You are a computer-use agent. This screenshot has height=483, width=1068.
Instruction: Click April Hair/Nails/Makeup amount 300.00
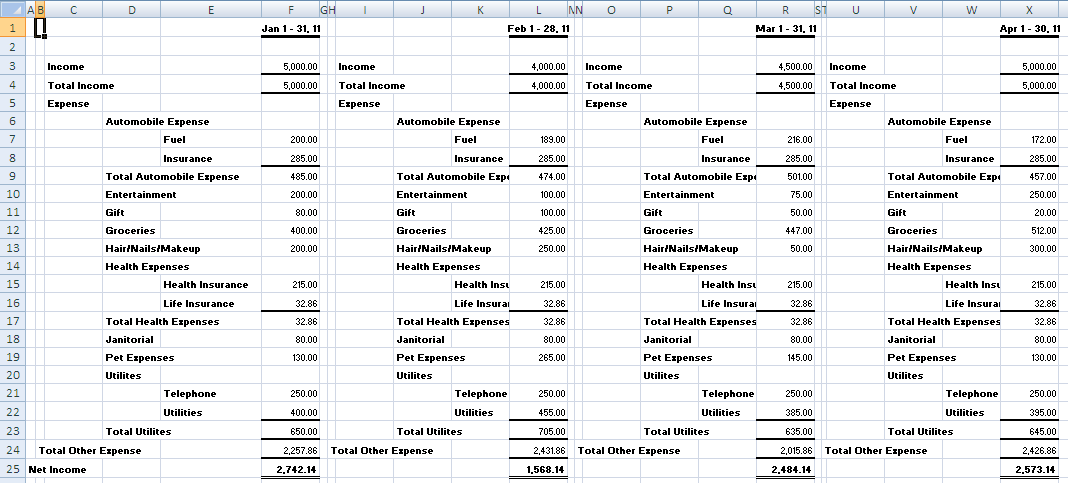(1030, 249)
